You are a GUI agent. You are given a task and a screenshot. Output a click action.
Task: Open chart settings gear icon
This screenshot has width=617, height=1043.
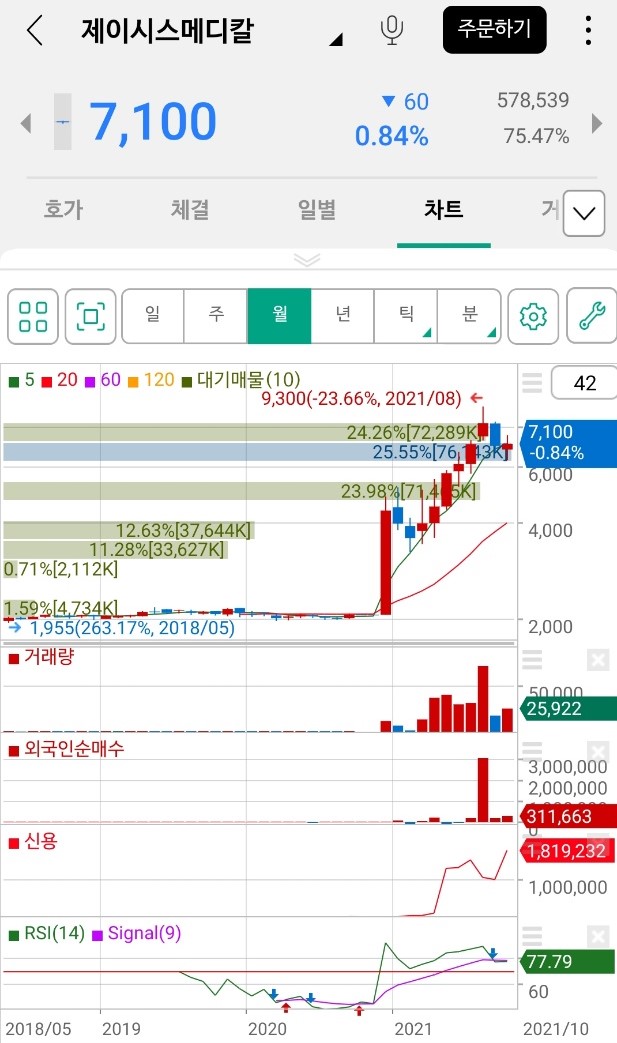[x=533, y=317]
